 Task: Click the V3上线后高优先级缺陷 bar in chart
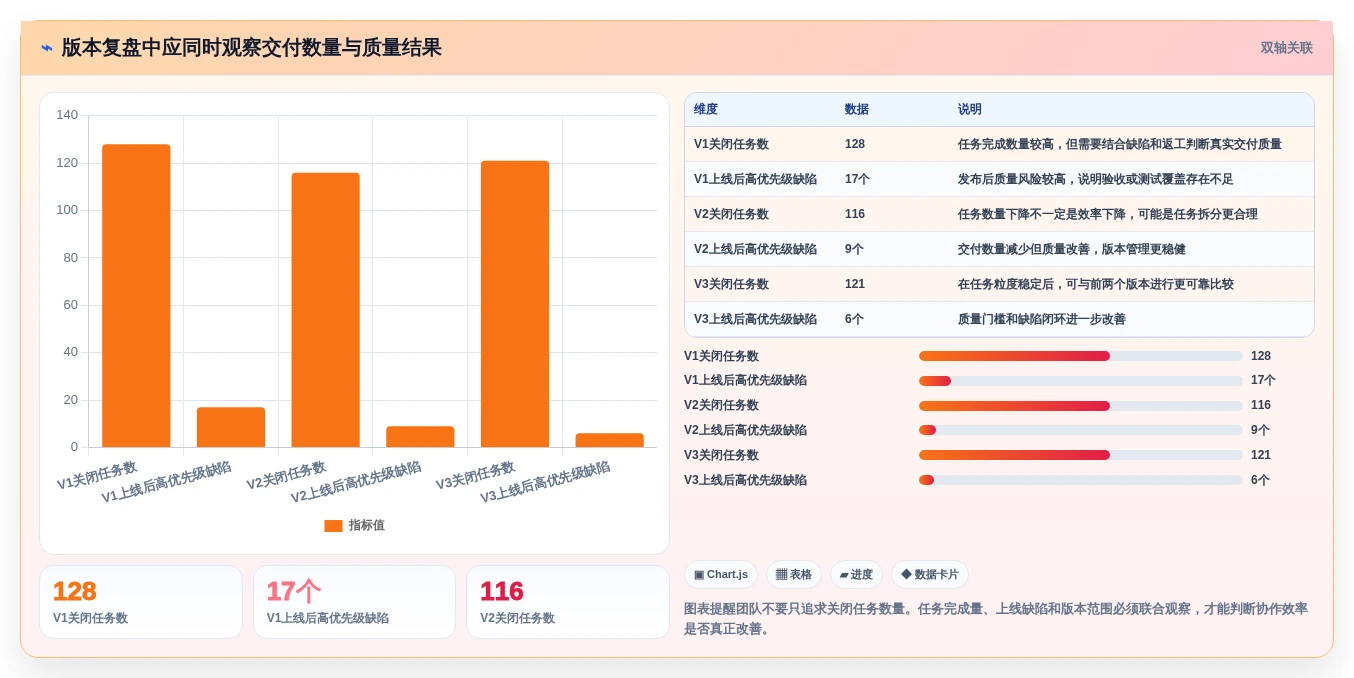click(610, 440)
